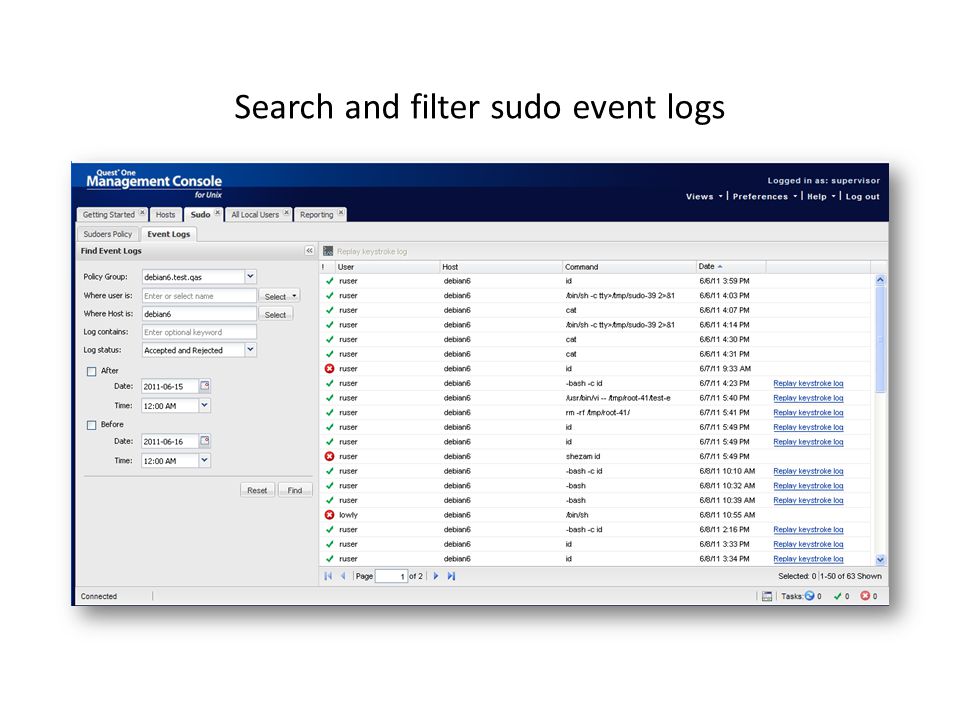
Task: Go to previous page of results
Action: click(x=343, y=576)
